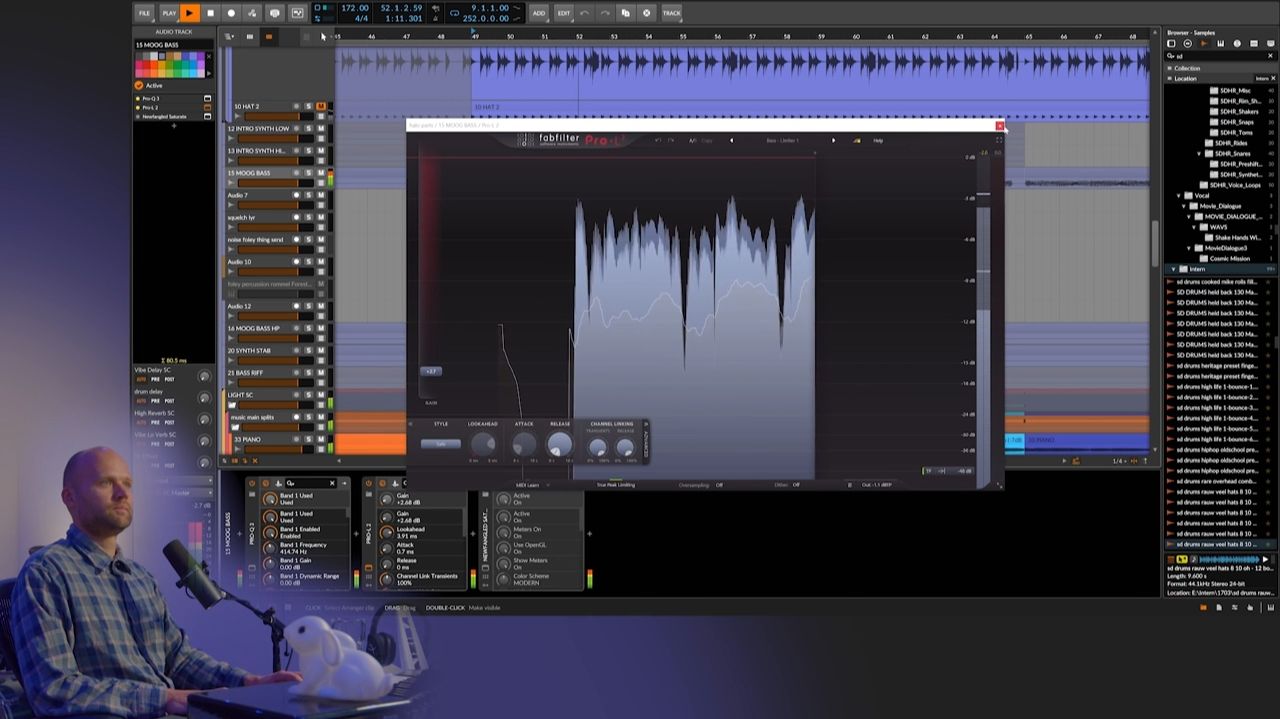Collapse the Vocal folder in browser
The height and width of the screenshot is (719, 1280).
click(1178, 195)
